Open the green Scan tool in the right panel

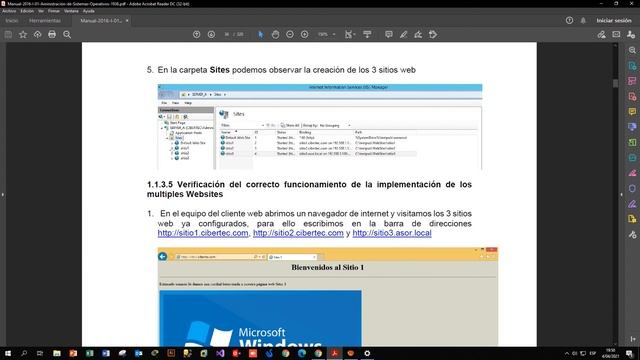click(632, 142)
